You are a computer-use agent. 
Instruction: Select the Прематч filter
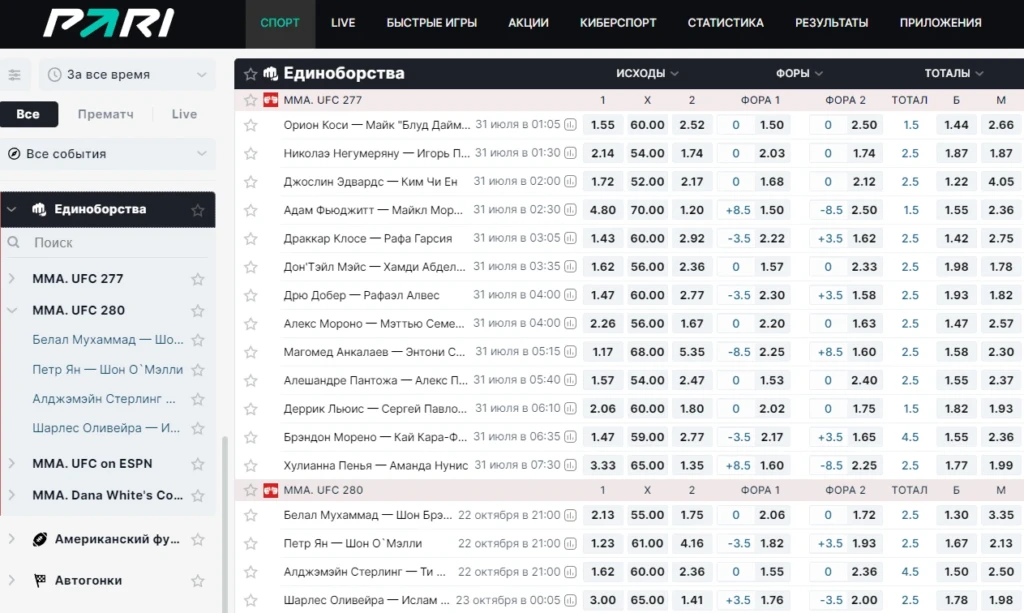[x=106, y=114]
